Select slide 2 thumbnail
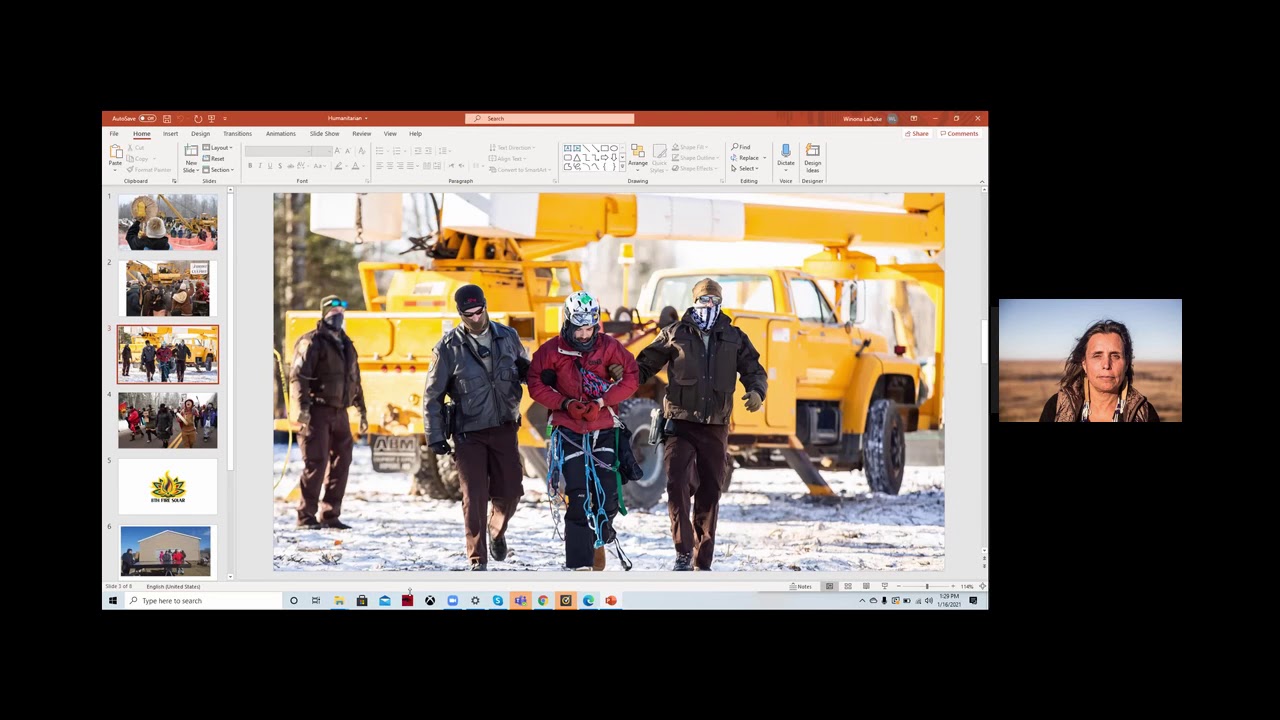The width and height of the screenshot is (1280, 720). point(167,288)
